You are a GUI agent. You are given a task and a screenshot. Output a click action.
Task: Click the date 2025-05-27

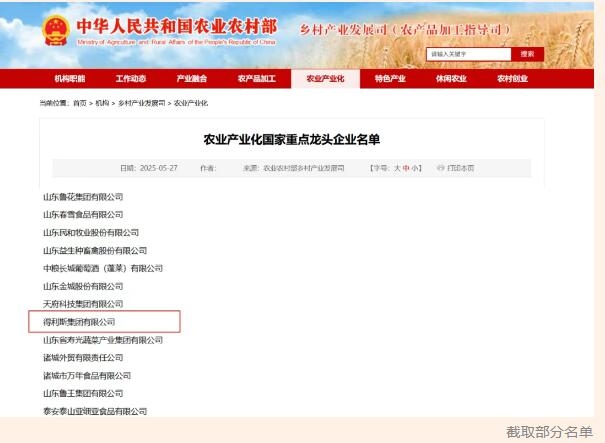(x=159, y=168)
